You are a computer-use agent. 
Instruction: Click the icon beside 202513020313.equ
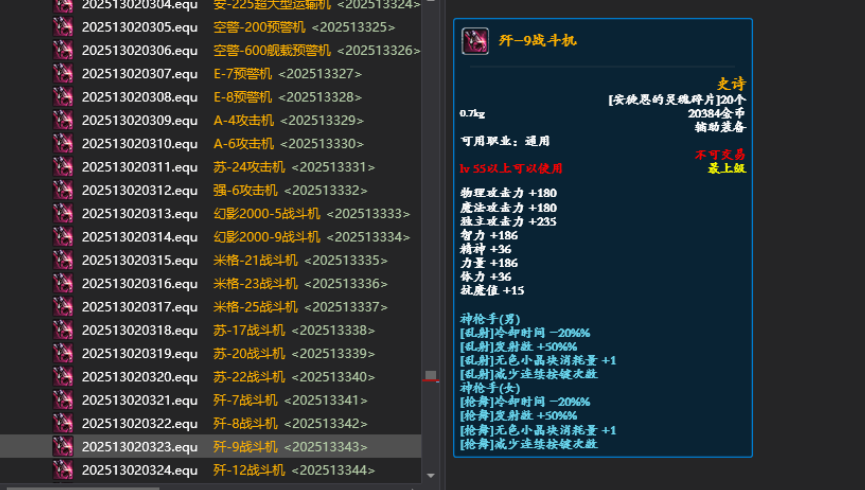[63, 213]
